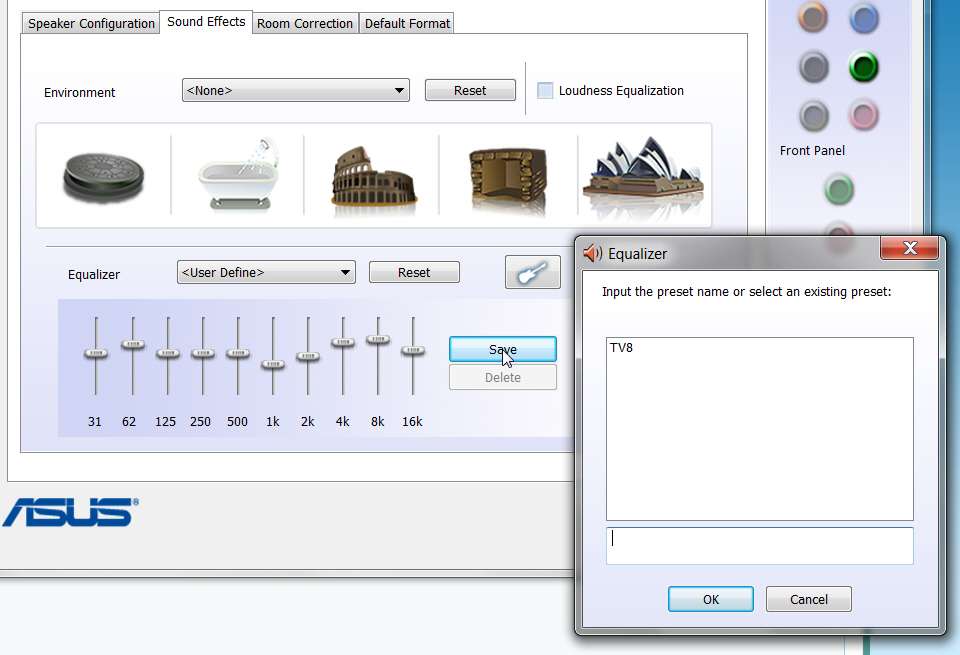Click the preset name input field
Image resolution: width=960 pixels, height=655 pixels.
(x=760, y=546)
